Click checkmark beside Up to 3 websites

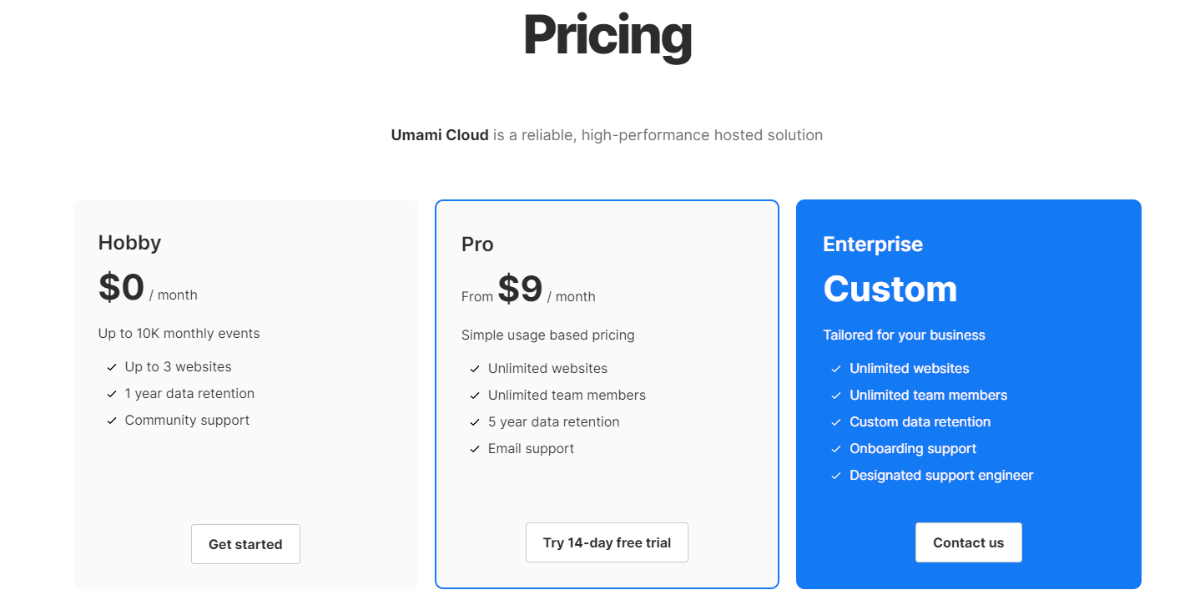[111, 367]
